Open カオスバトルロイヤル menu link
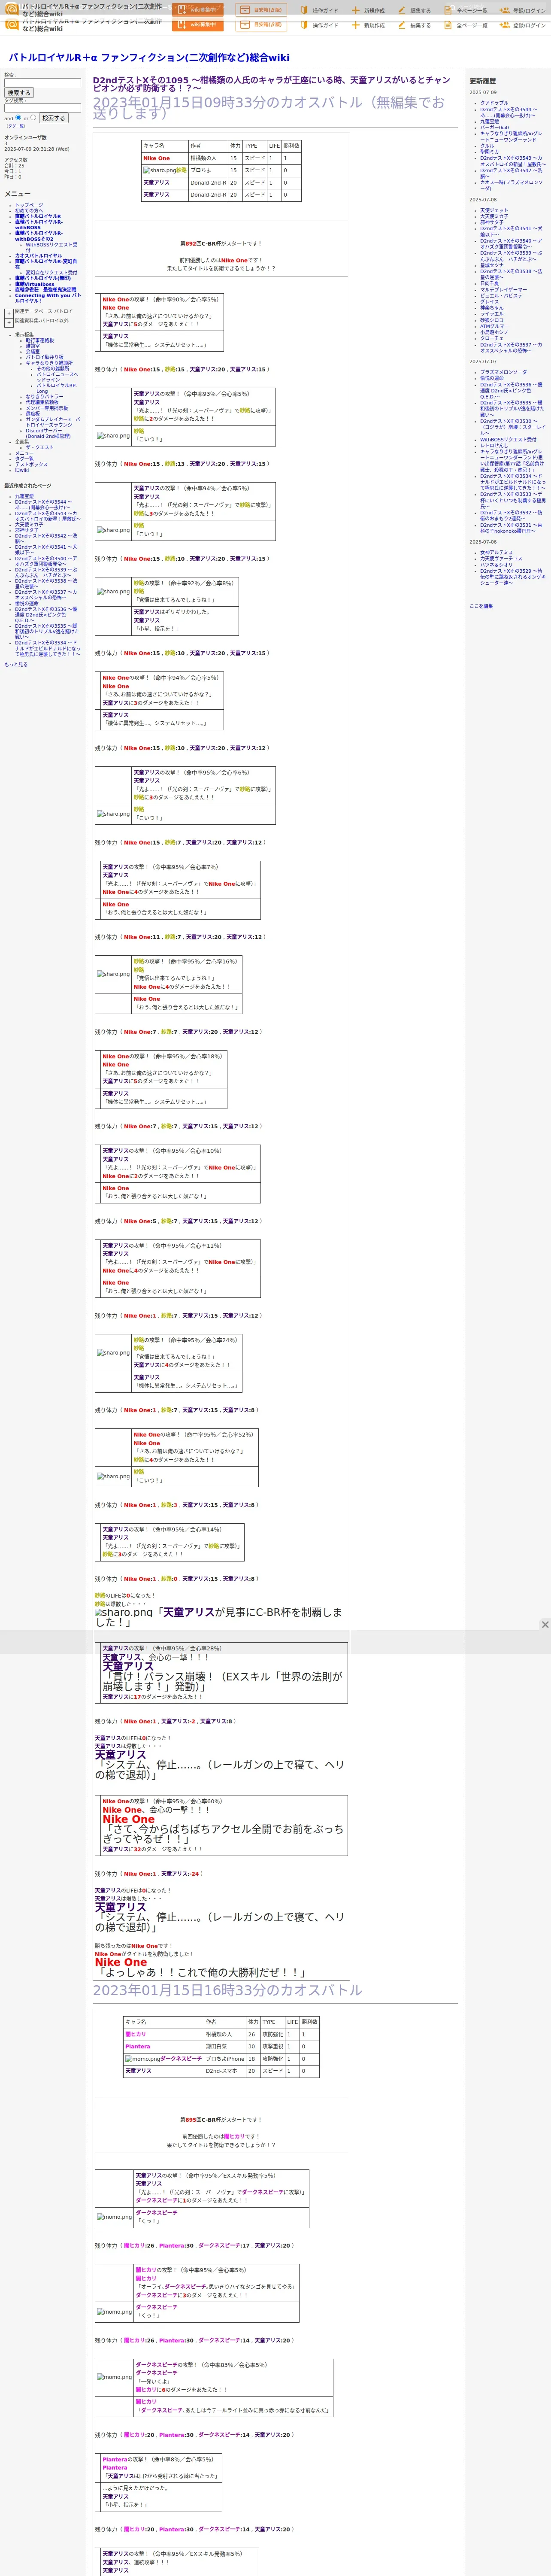This screenshot has width=551, height=2576. (x=38, y=256)
